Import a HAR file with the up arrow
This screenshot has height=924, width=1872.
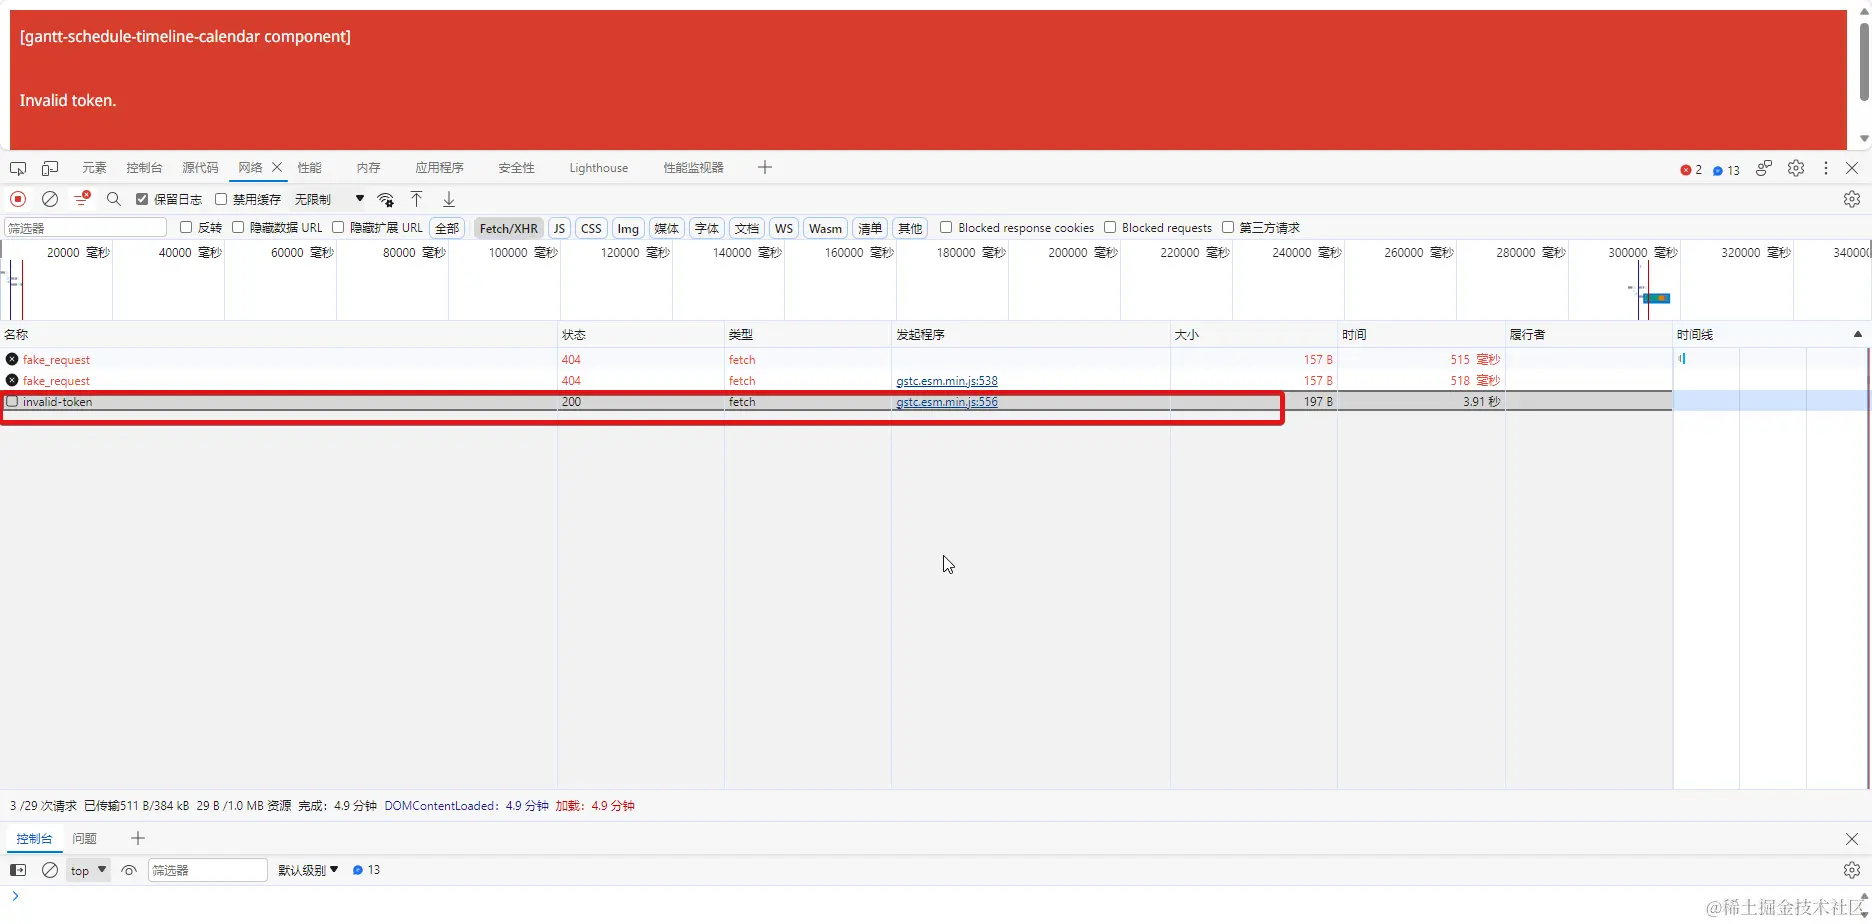point(417,199)
